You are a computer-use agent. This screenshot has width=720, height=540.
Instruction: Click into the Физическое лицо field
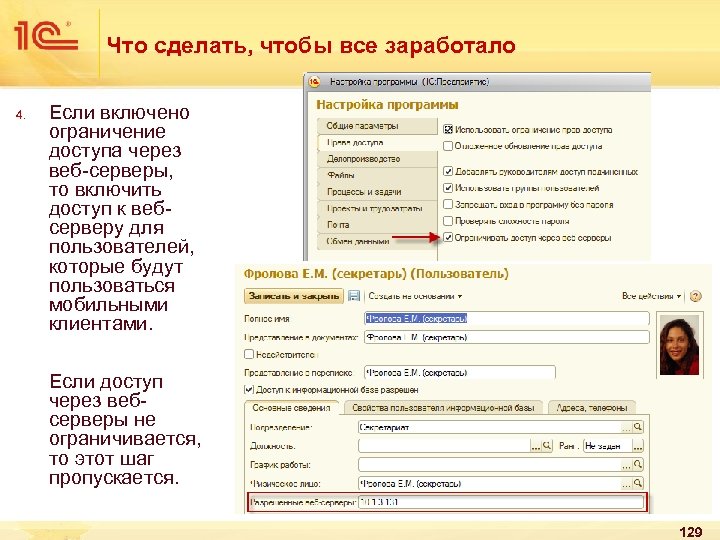[x=489, y=483]
